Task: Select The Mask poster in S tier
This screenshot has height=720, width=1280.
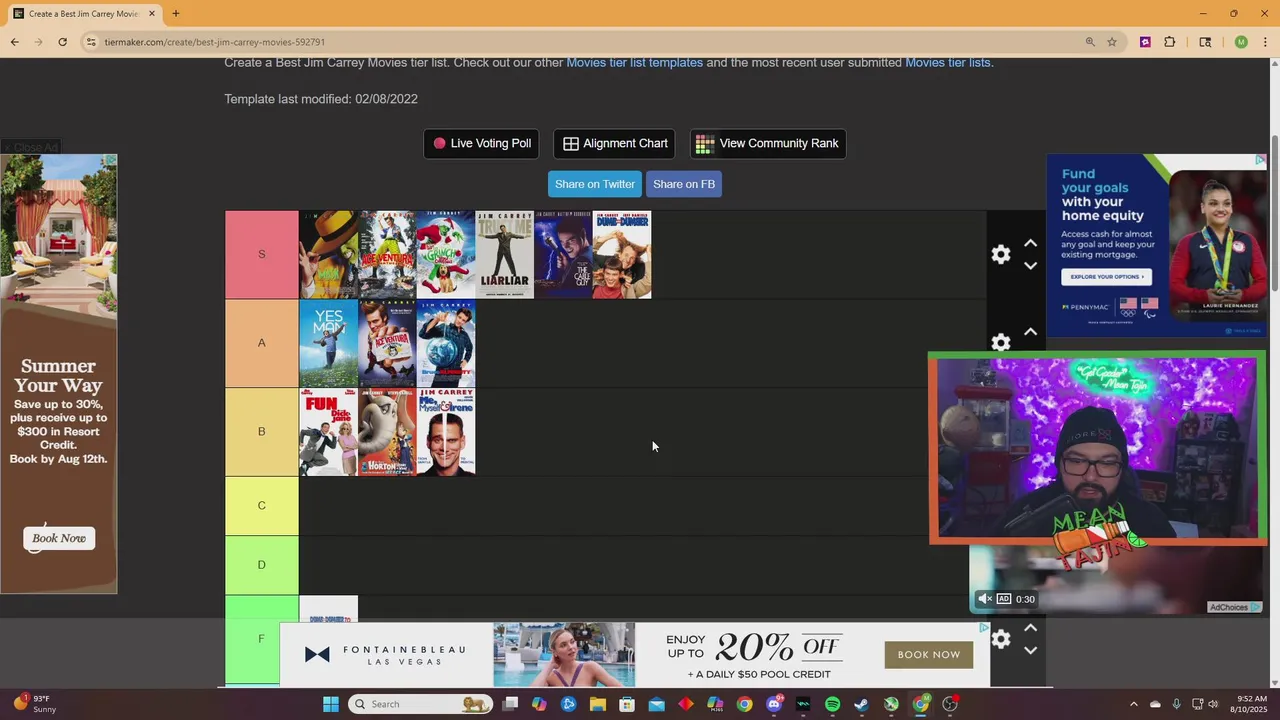Action: point(329,254)
